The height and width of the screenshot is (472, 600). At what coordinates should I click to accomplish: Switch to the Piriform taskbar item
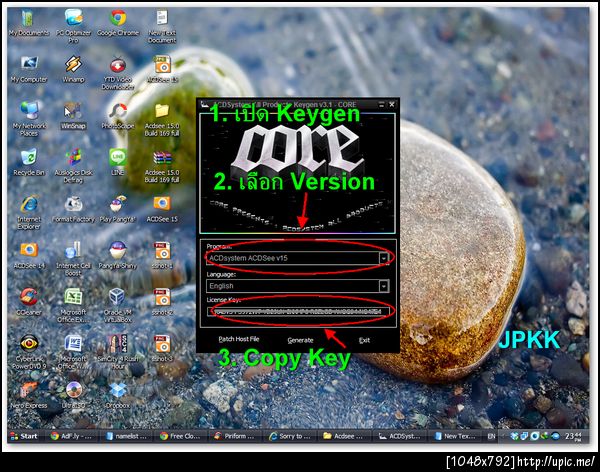point(235,436)
